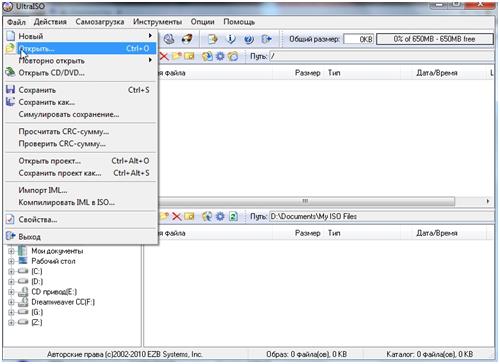
Task: Choose Открыть... from the File menu
Action: pos(81,49)
